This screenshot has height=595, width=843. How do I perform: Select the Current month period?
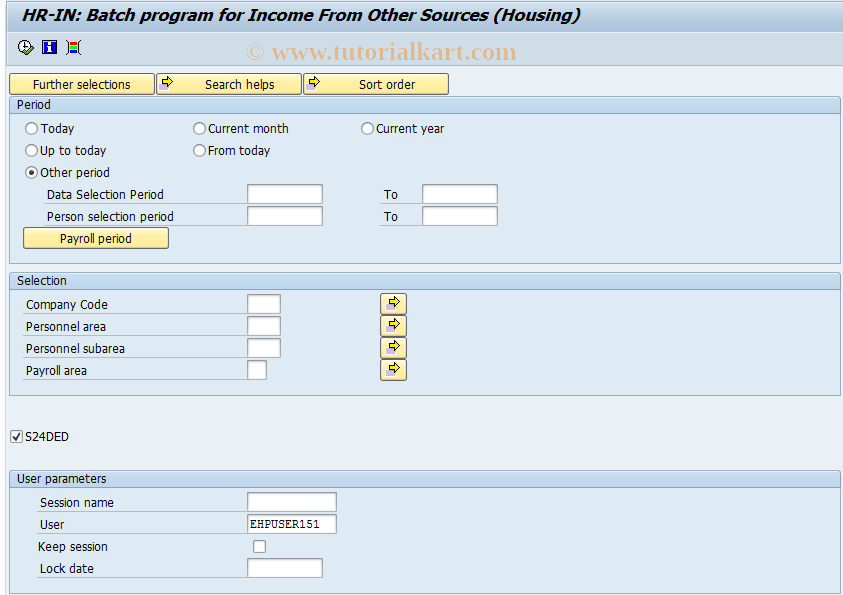point(199,128)
